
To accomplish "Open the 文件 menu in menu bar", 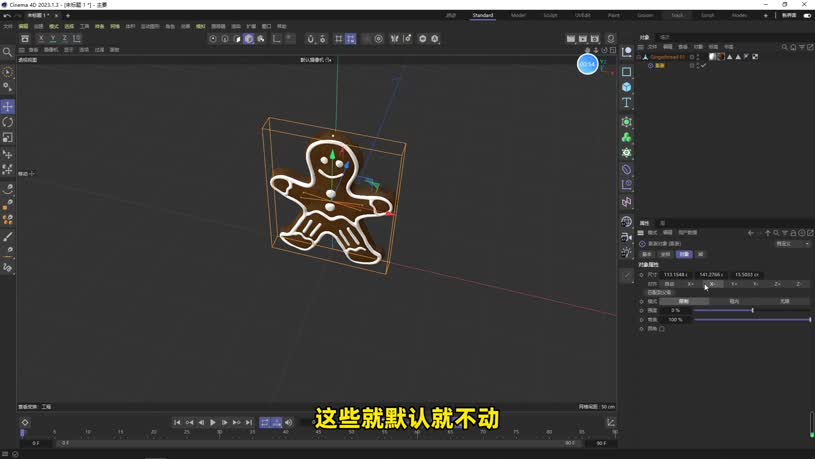I will pyautogui.click(x=8, y=27).
